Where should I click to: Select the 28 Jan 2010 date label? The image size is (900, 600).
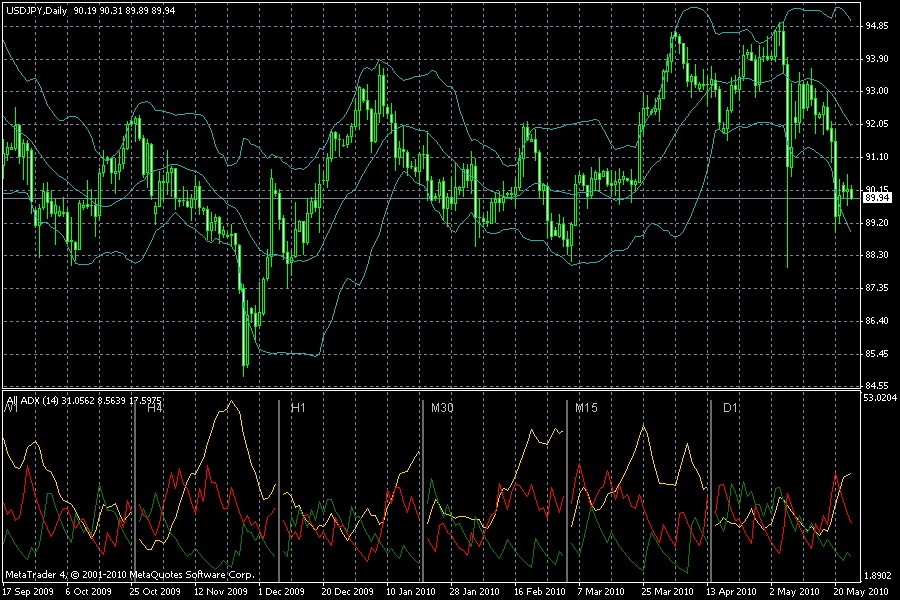tap(474, 591)
